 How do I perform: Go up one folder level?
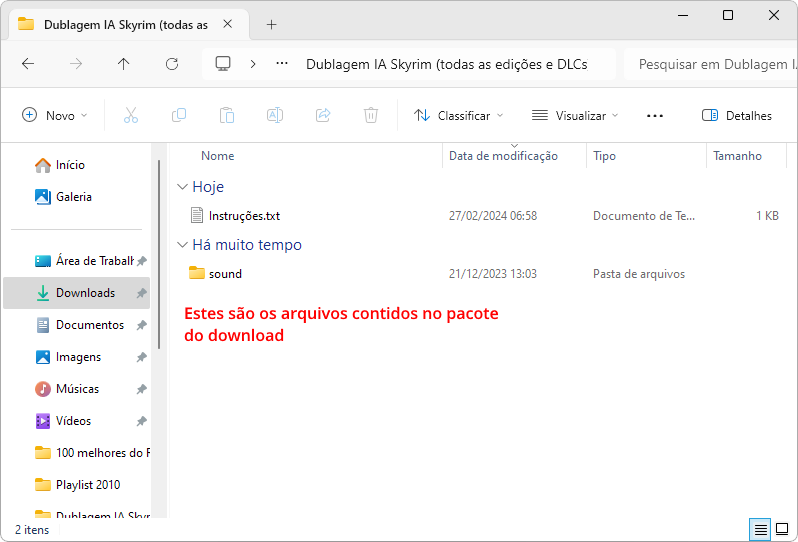(124, 64)
